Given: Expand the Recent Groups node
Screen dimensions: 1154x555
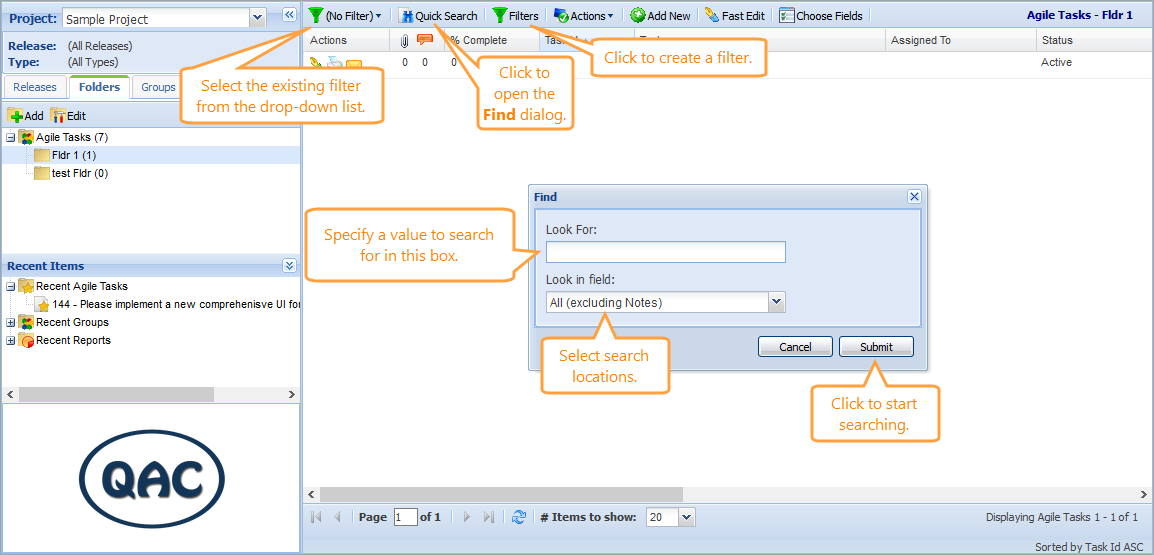Looking at the screenshot, I should [10, 322].
